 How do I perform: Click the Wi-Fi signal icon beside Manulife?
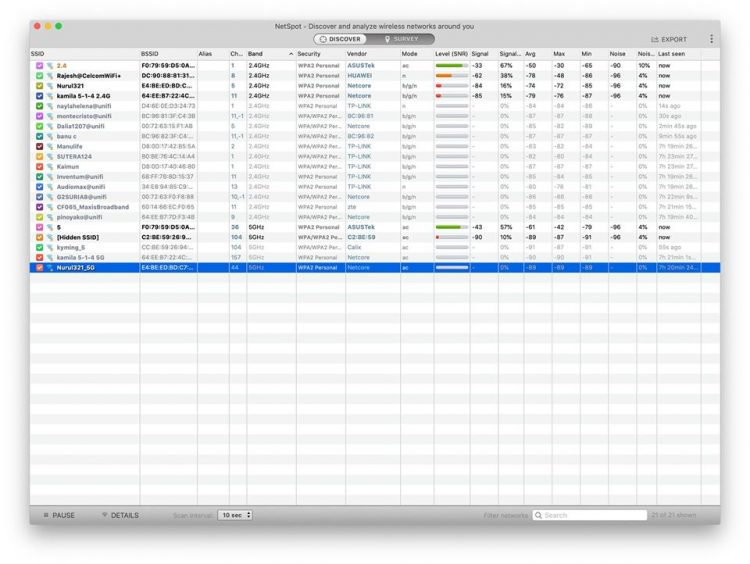49,146
